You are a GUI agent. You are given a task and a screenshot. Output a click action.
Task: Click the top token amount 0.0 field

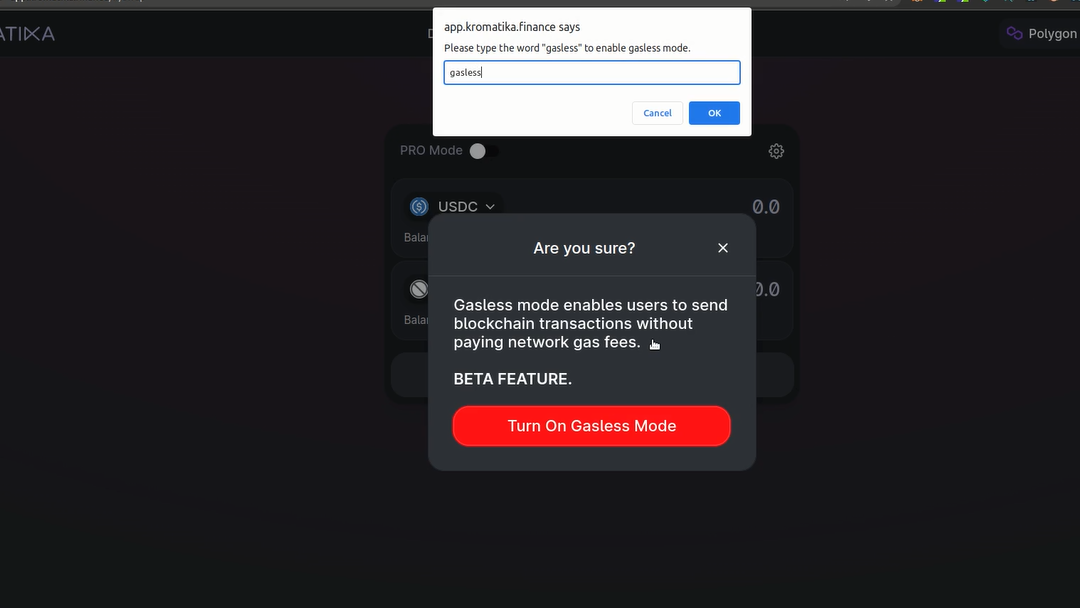coord(765,207)
